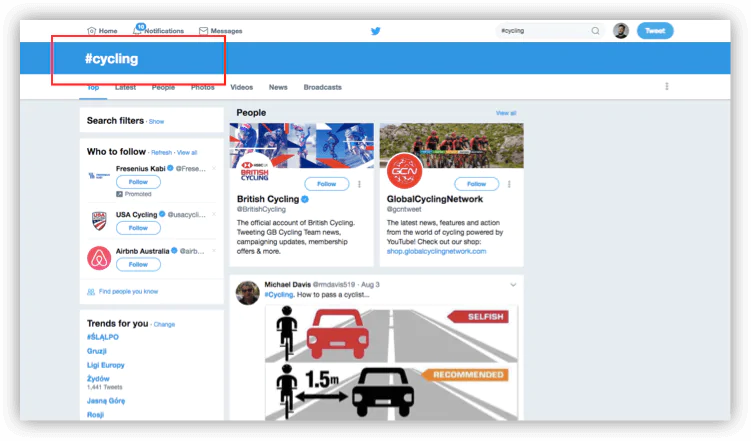Image resolution: width=751 pixels, height=441 pixels.
Task: Open British Cycling profile name
Action: pyautogui.click(x=268, y=199)
